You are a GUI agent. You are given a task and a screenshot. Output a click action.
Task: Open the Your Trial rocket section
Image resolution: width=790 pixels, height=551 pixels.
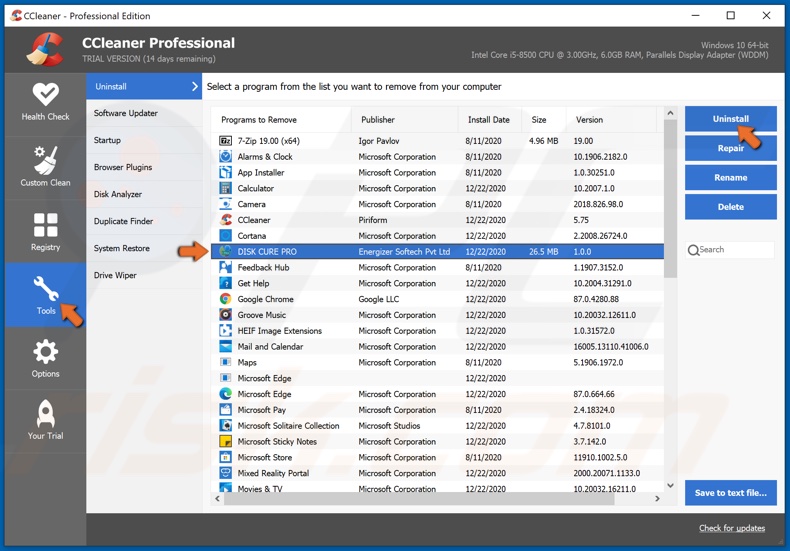45,421
